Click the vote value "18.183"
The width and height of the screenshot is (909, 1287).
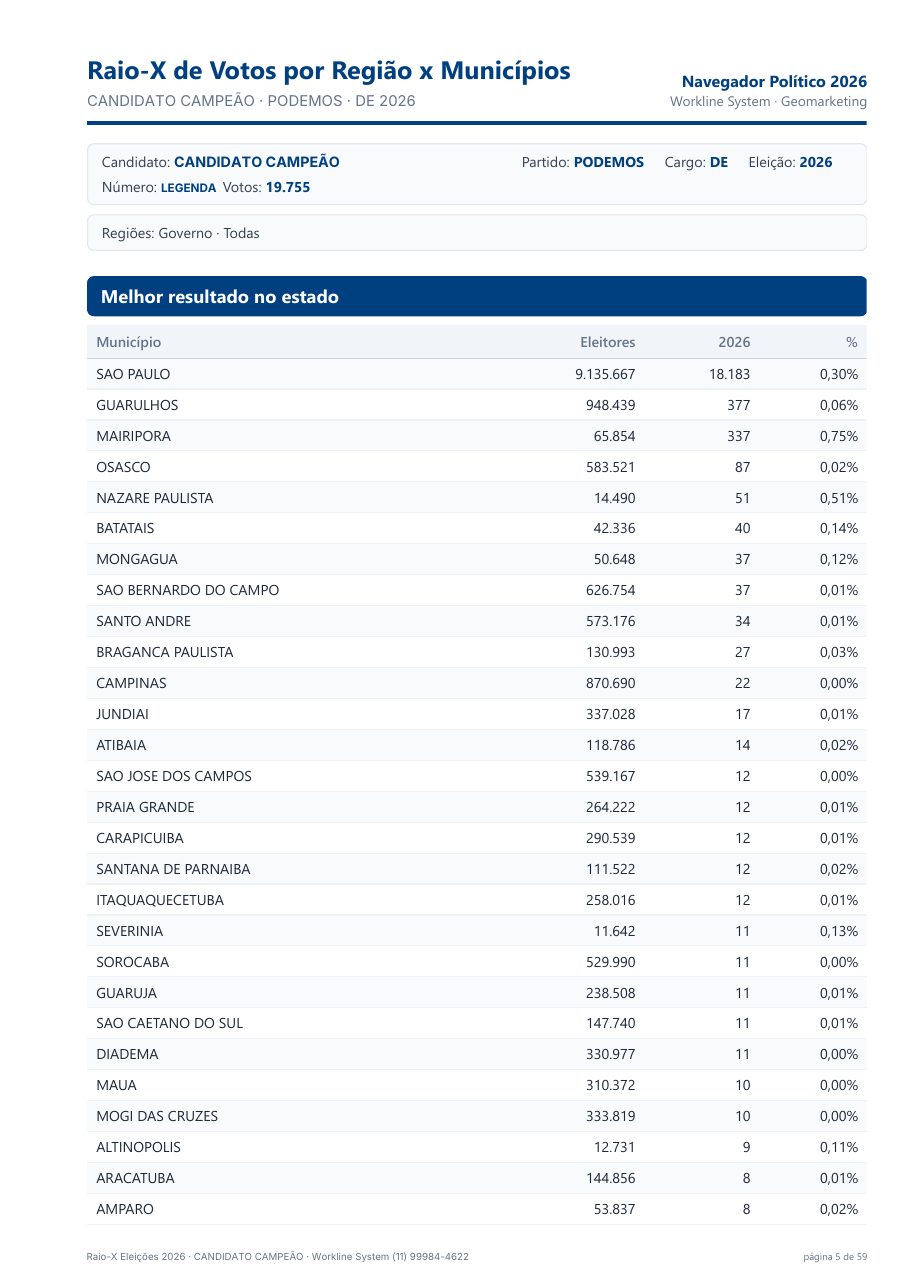[x=729, y=374]
